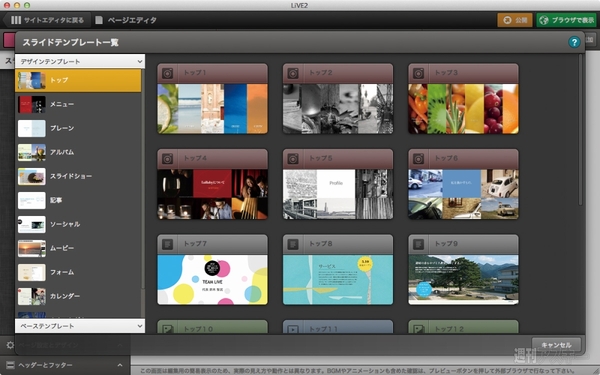Select the カレンダー category
This screenshot has height=375, width=600.
click(78, 296)
